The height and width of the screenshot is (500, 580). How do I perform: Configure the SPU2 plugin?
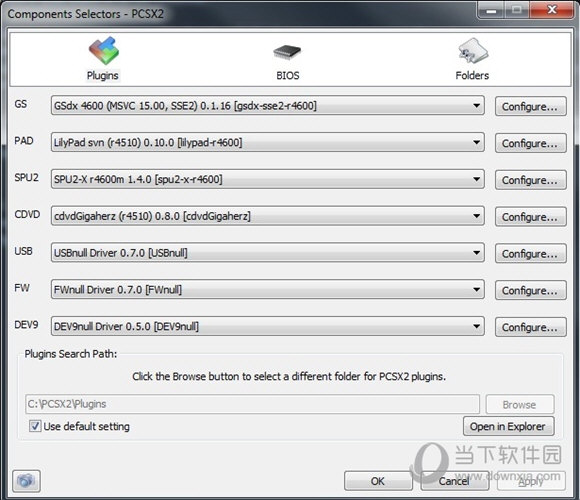[530, 180]
